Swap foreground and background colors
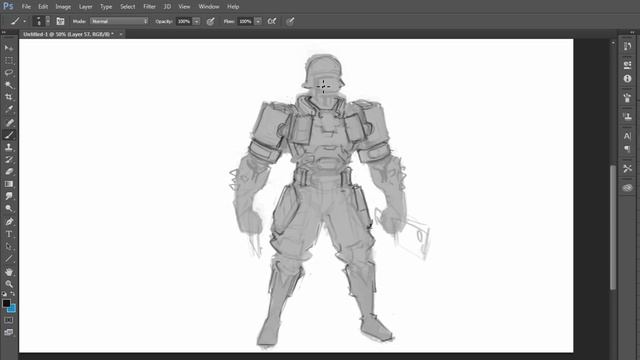 click(x=13, y=293)
